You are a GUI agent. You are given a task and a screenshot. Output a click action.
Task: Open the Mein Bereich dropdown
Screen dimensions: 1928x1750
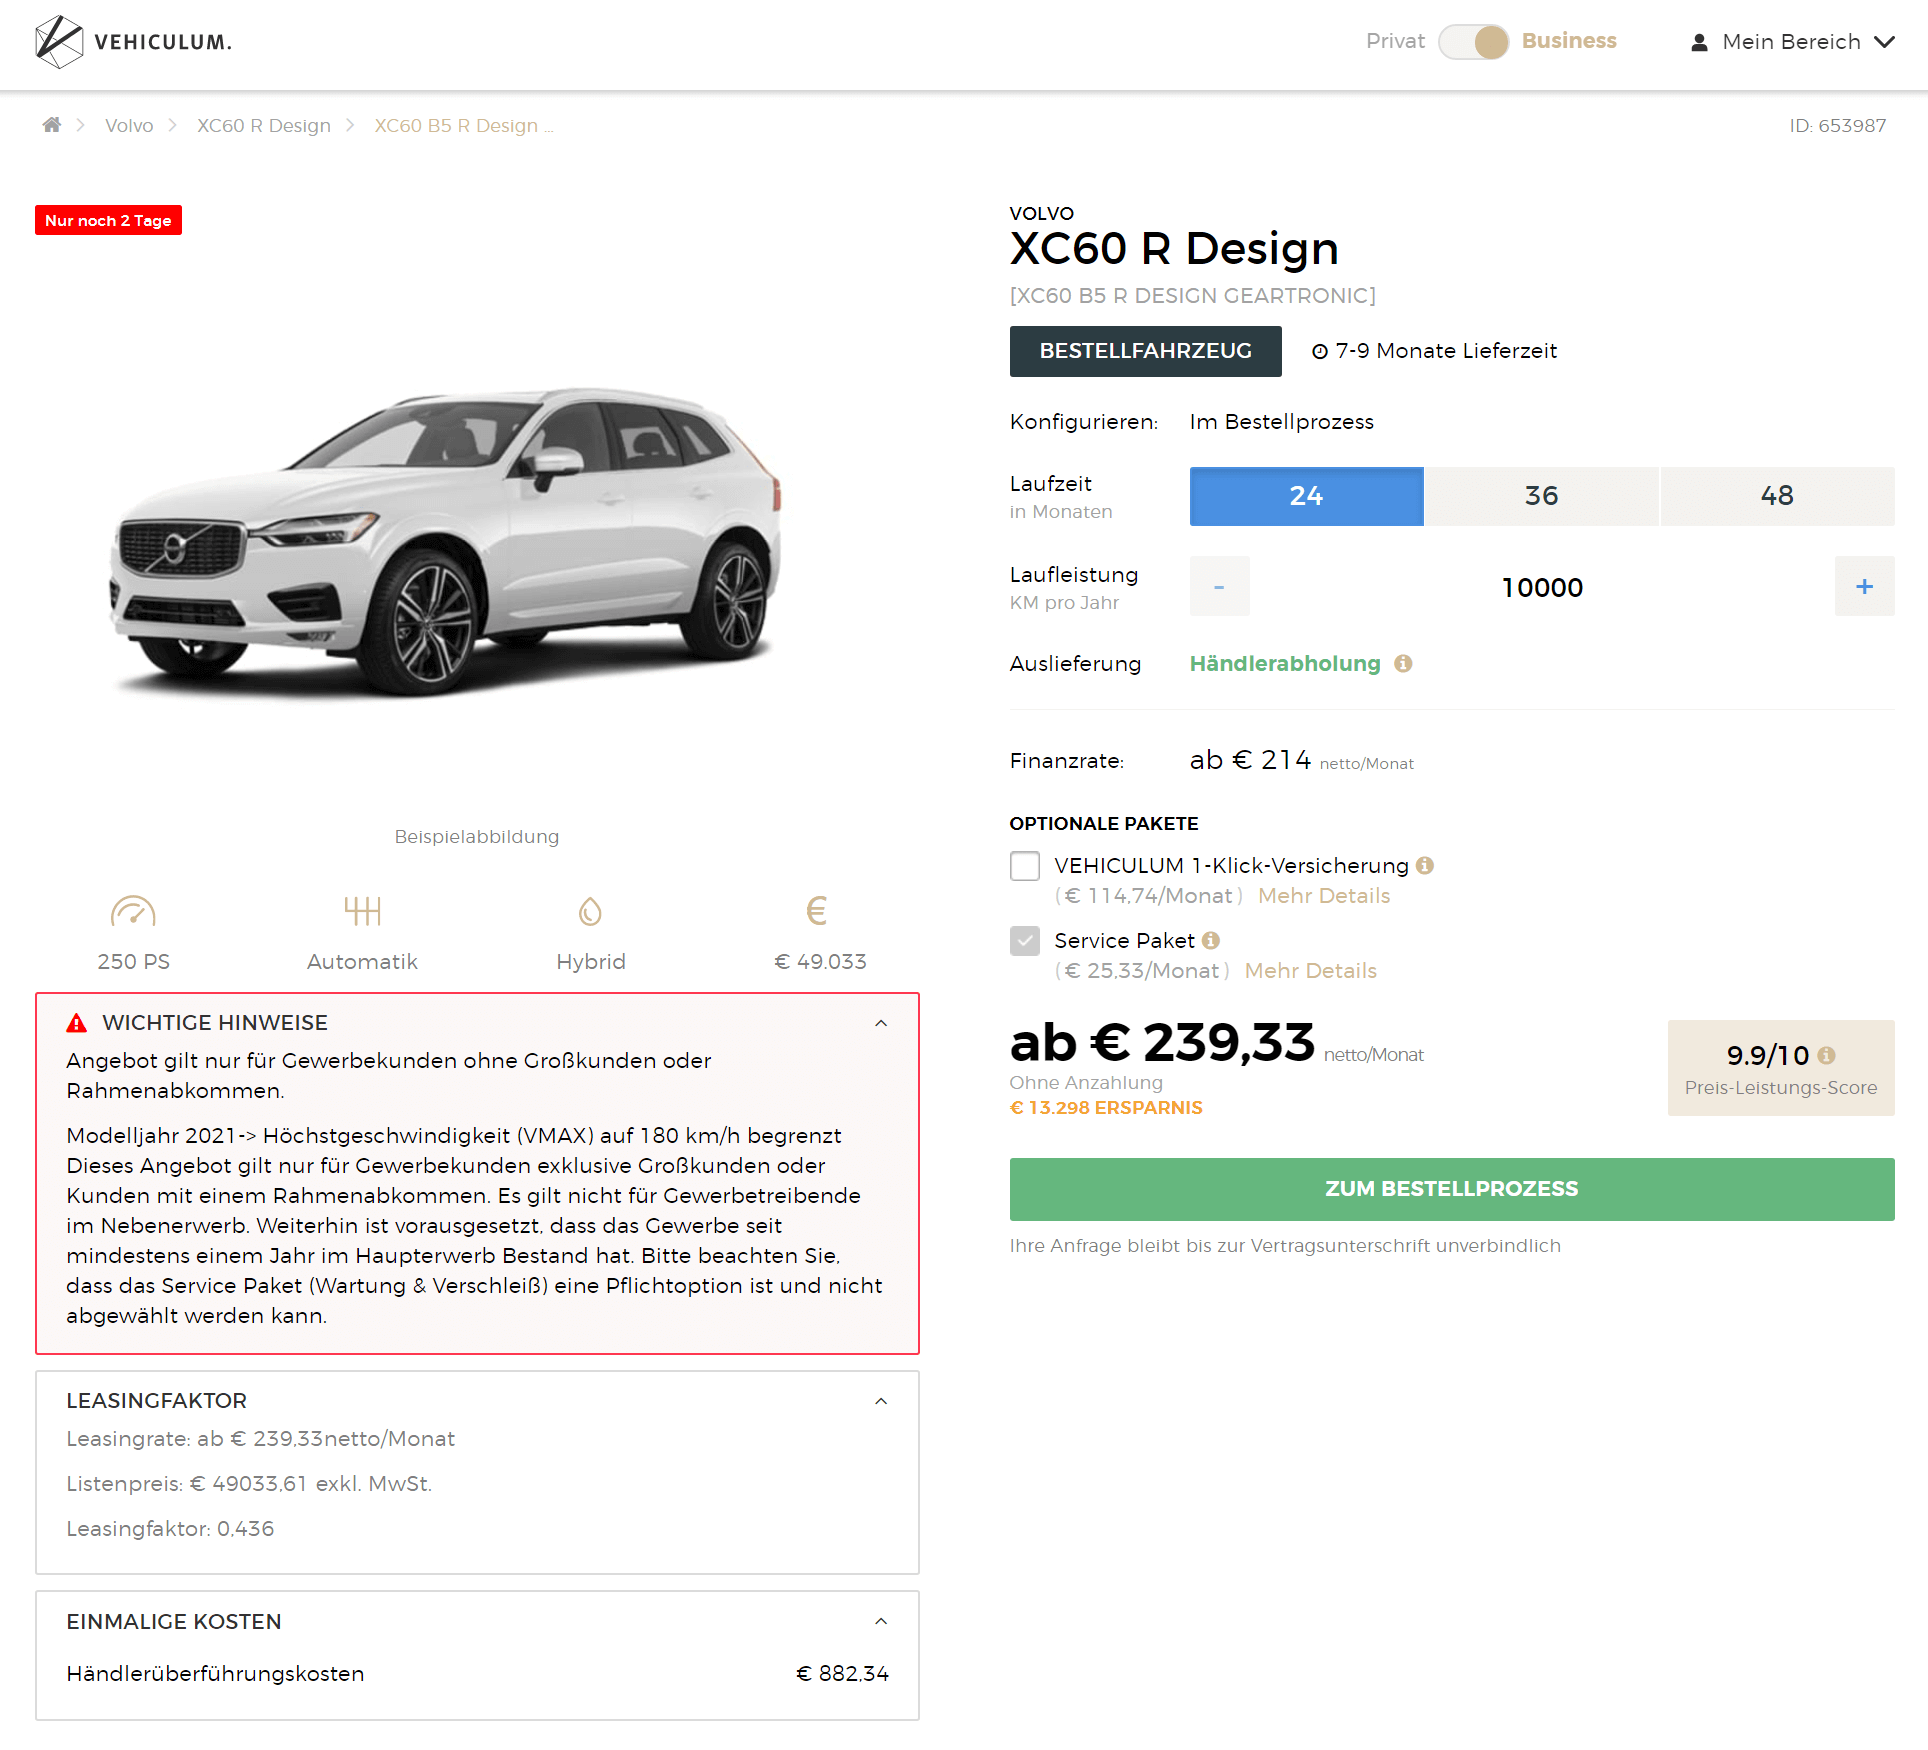1793,42
